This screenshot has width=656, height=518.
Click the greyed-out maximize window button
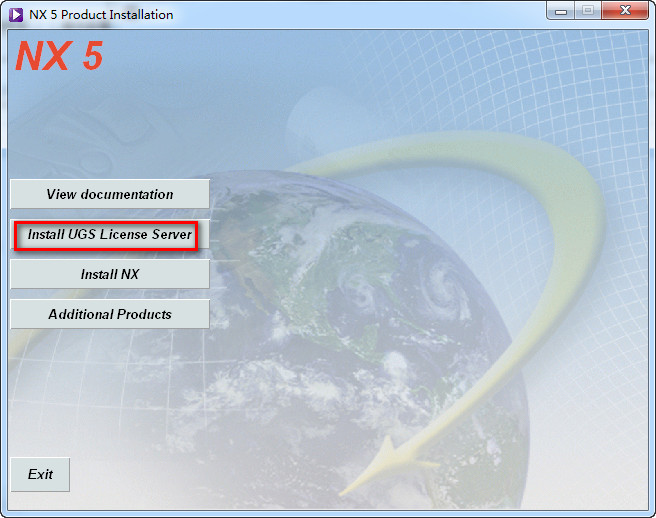pos(588,11)
